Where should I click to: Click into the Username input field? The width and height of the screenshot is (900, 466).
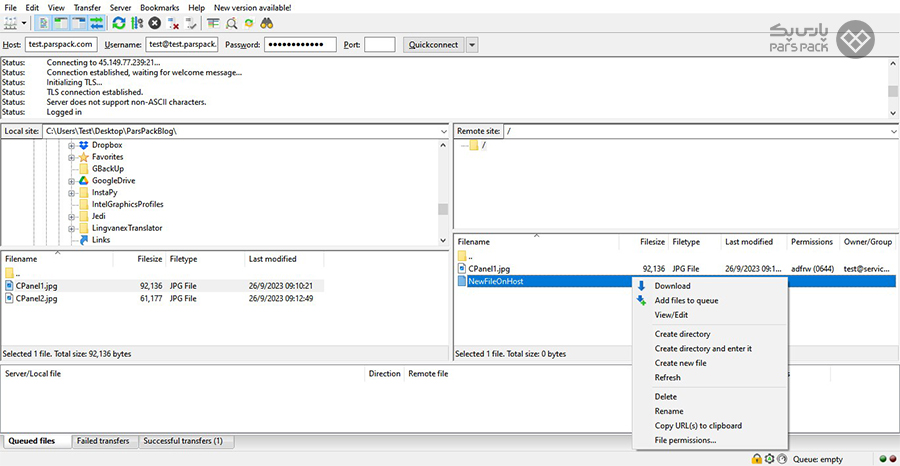(183, 45)
